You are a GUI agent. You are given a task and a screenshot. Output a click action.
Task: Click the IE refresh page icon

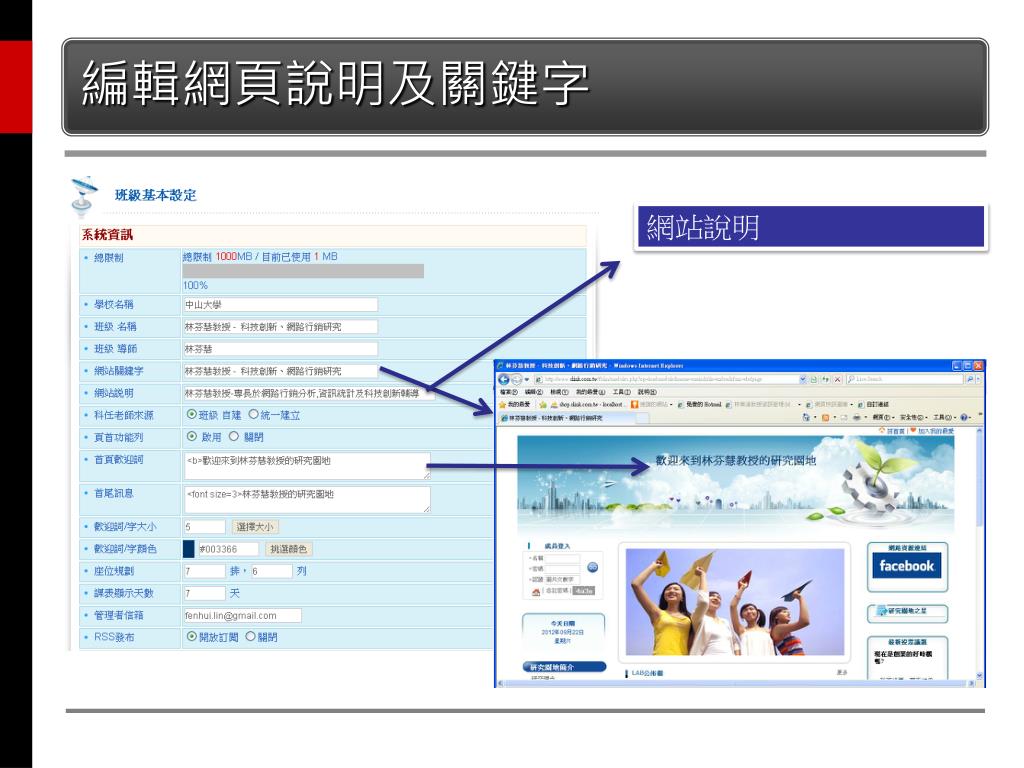(x=825, y=379)
